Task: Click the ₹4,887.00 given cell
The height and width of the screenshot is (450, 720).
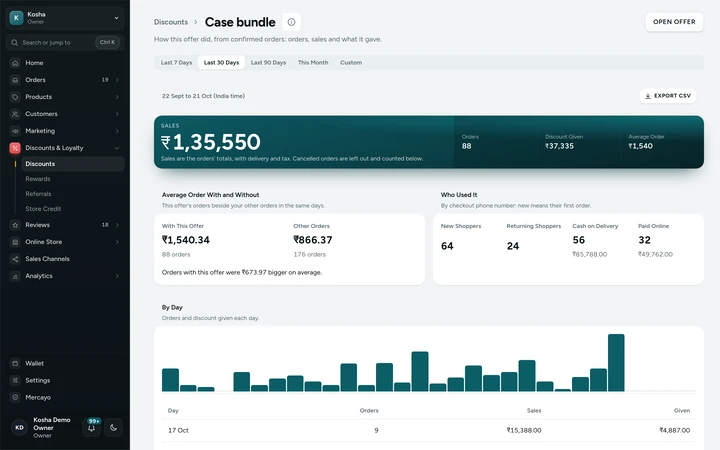Action: [x=675, y=430]
